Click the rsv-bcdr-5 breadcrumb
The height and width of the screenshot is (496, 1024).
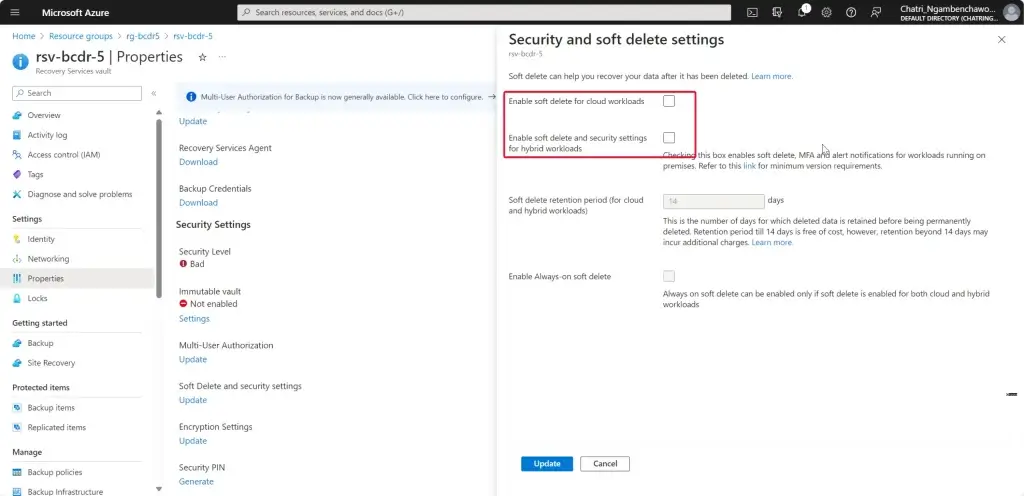193,36
